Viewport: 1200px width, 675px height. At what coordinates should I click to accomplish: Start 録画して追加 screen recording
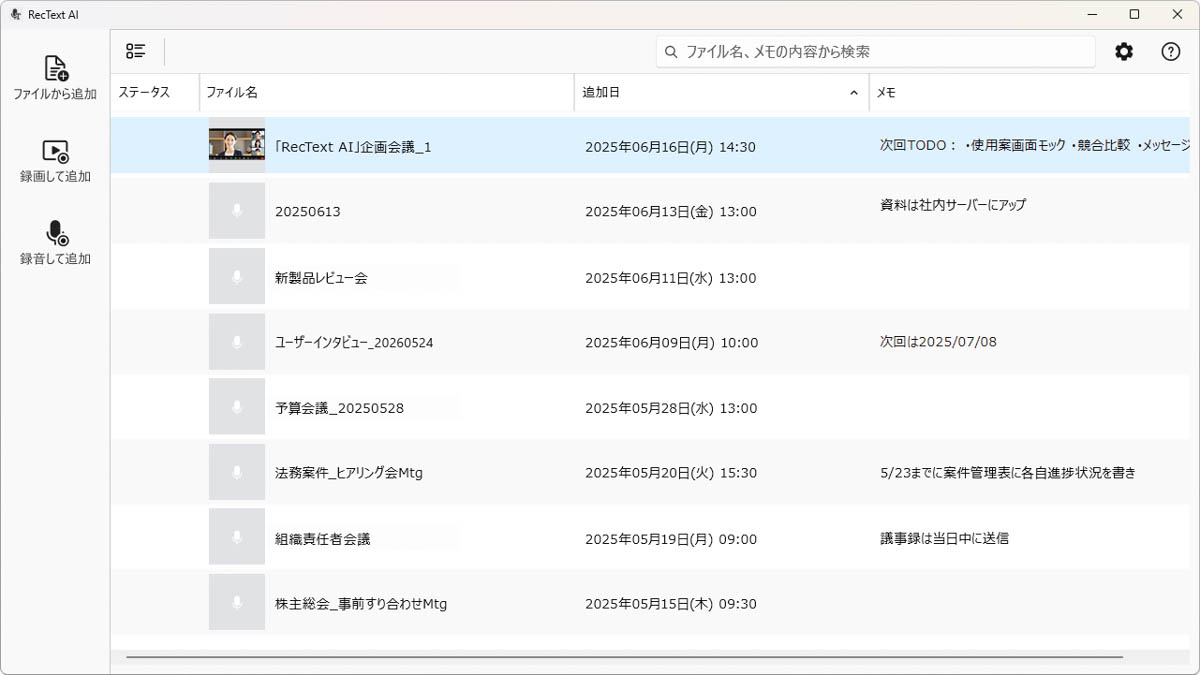click(x=55, y=151)
